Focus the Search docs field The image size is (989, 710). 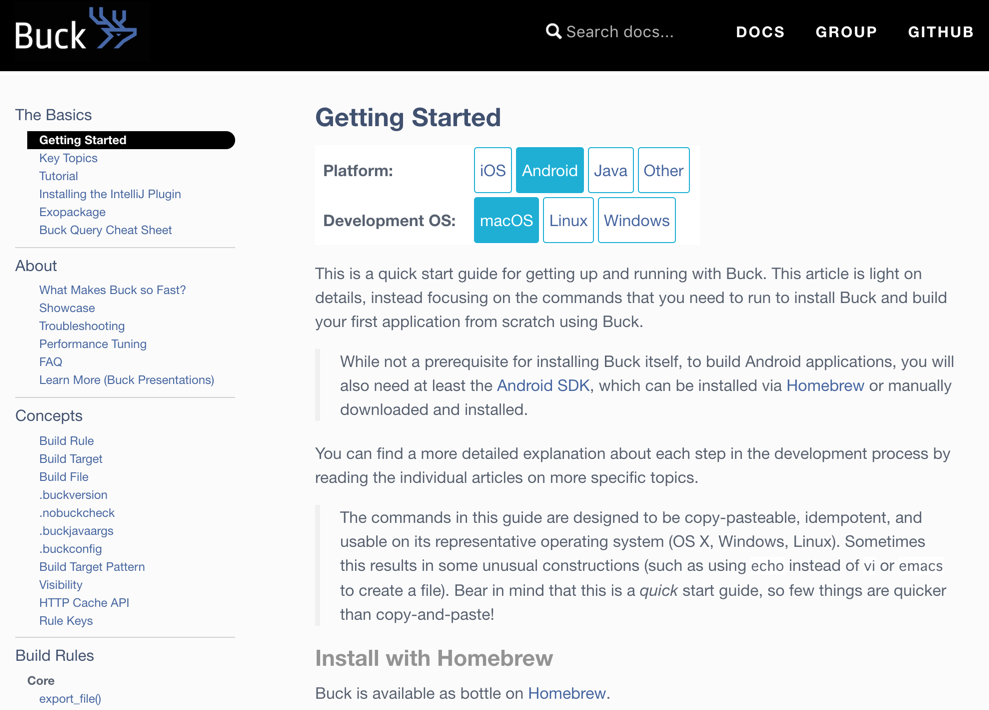click(x=619, y=32)
